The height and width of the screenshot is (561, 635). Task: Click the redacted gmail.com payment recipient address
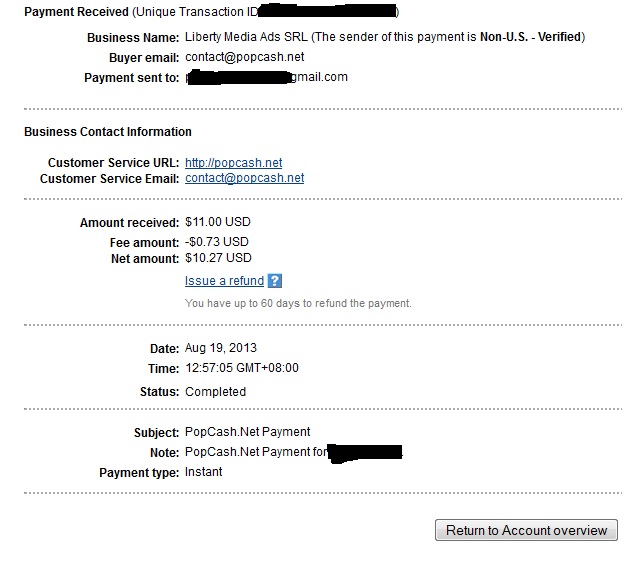point(266,77)
